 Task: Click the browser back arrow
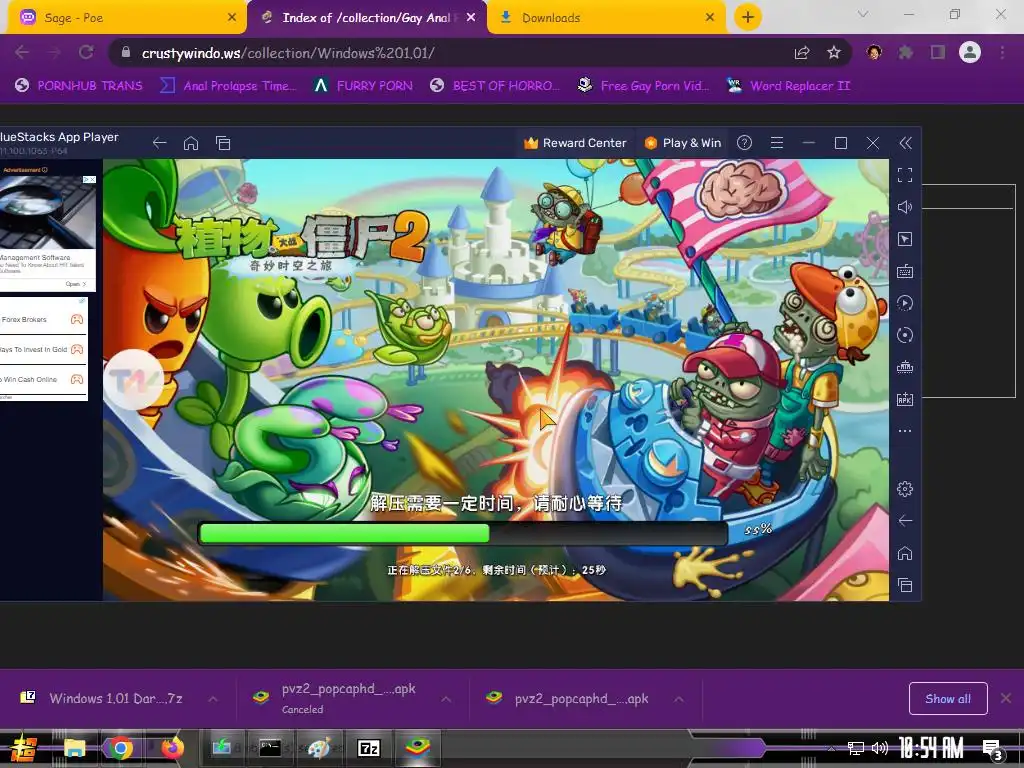pyautogui.click(x=22, y=52)
